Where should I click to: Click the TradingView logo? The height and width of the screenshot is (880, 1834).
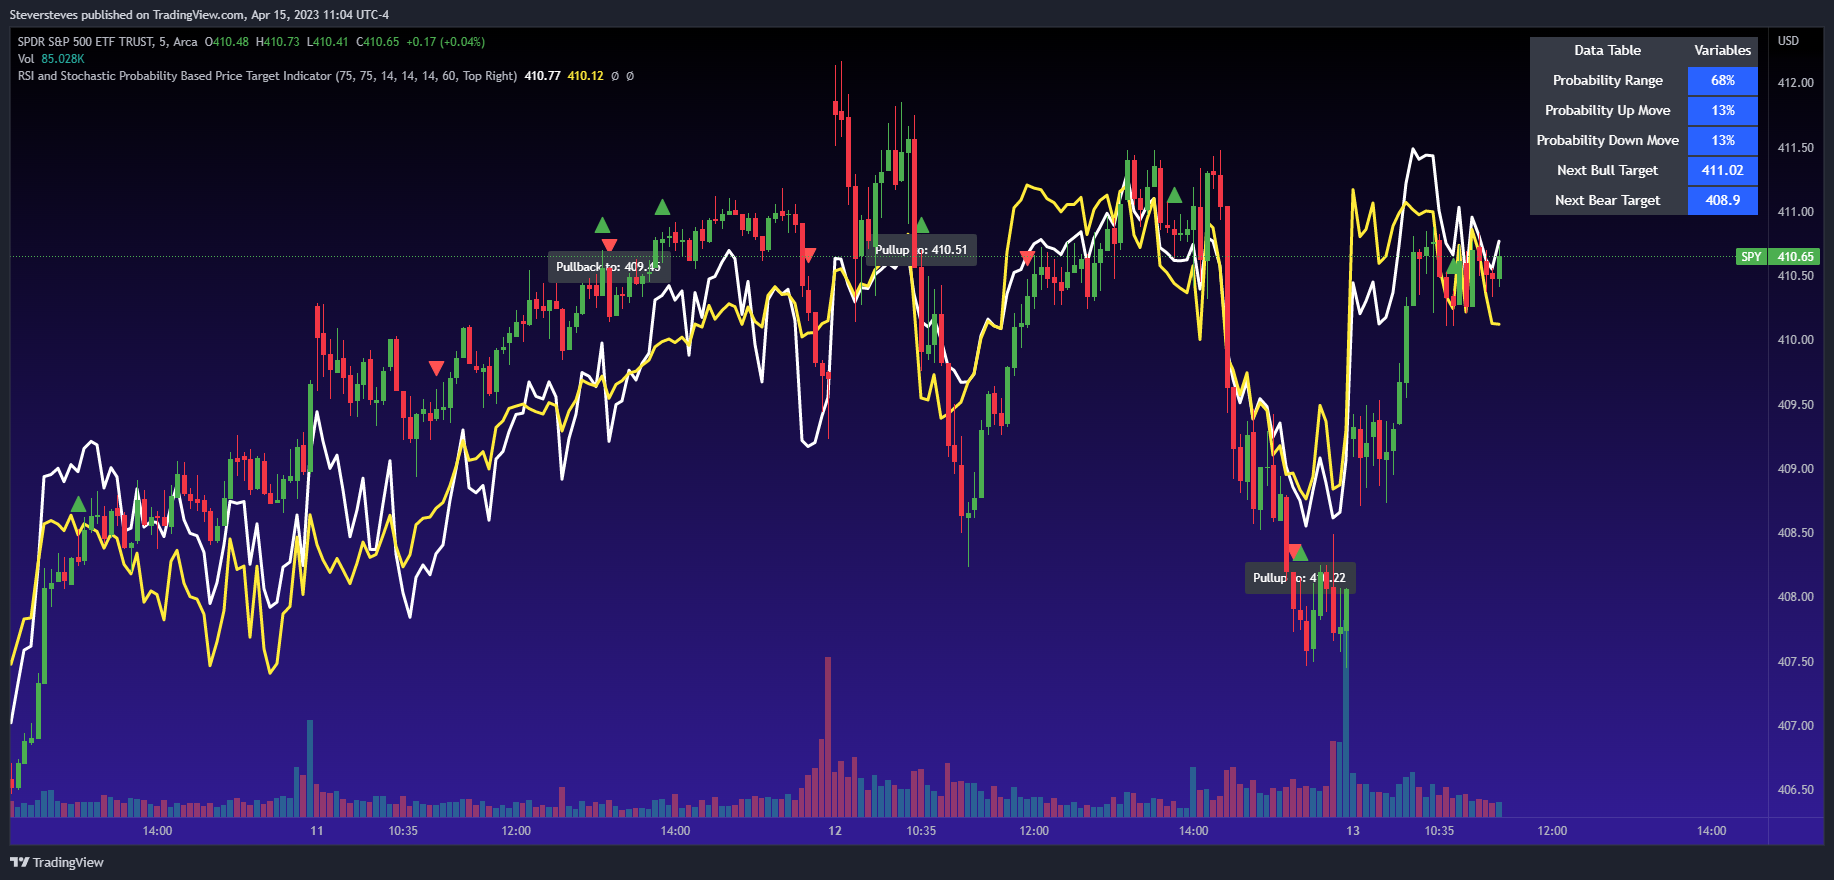pos(57,862)
